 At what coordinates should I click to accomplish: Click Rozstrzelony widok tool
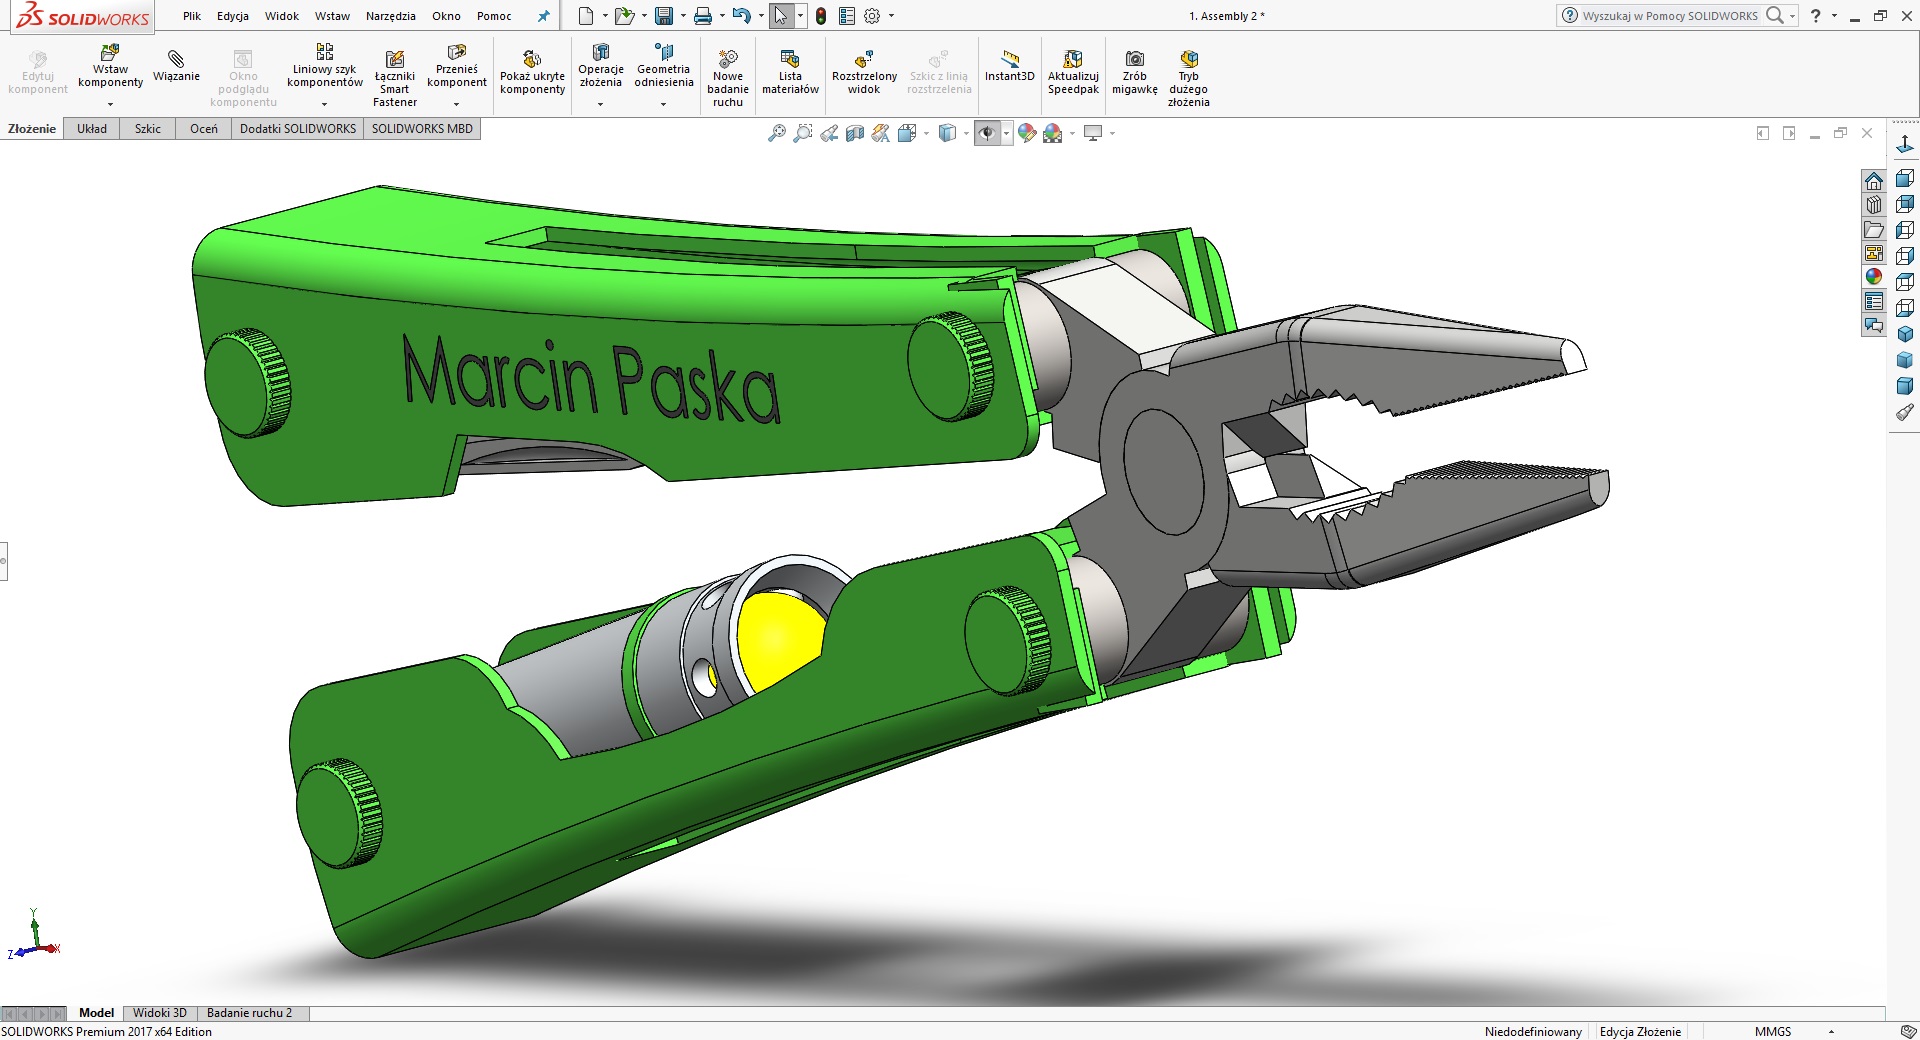pyautogui.click(x=864, y=72)
